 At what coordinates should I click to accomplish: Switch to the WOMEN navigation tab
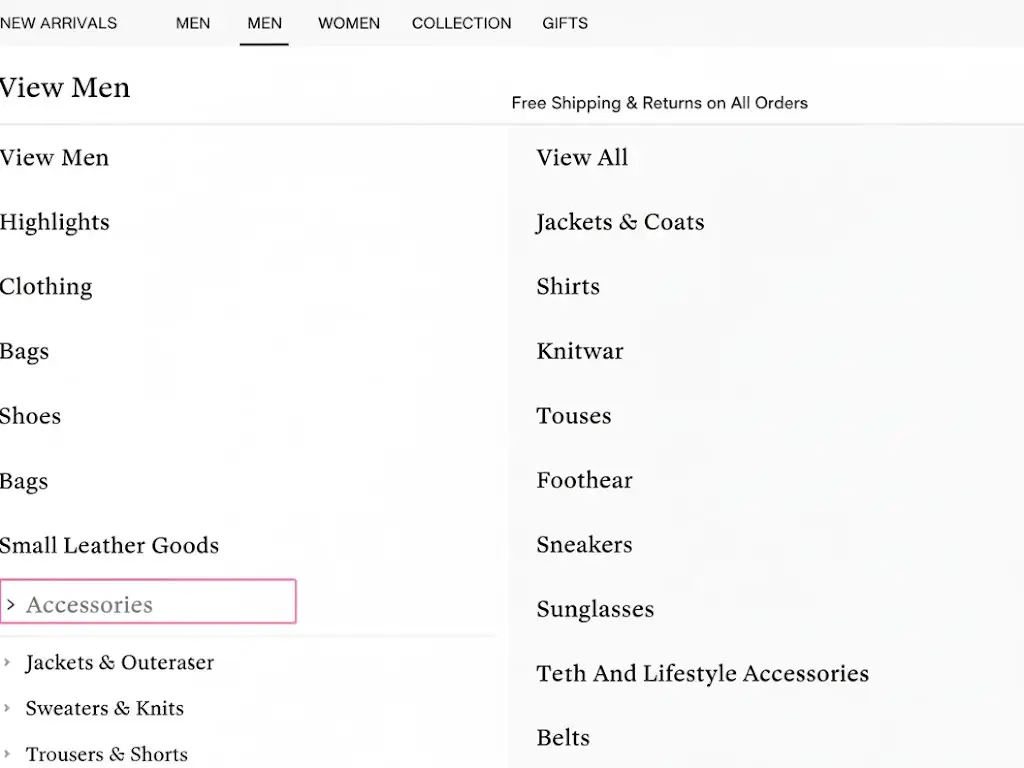(348, 23)
